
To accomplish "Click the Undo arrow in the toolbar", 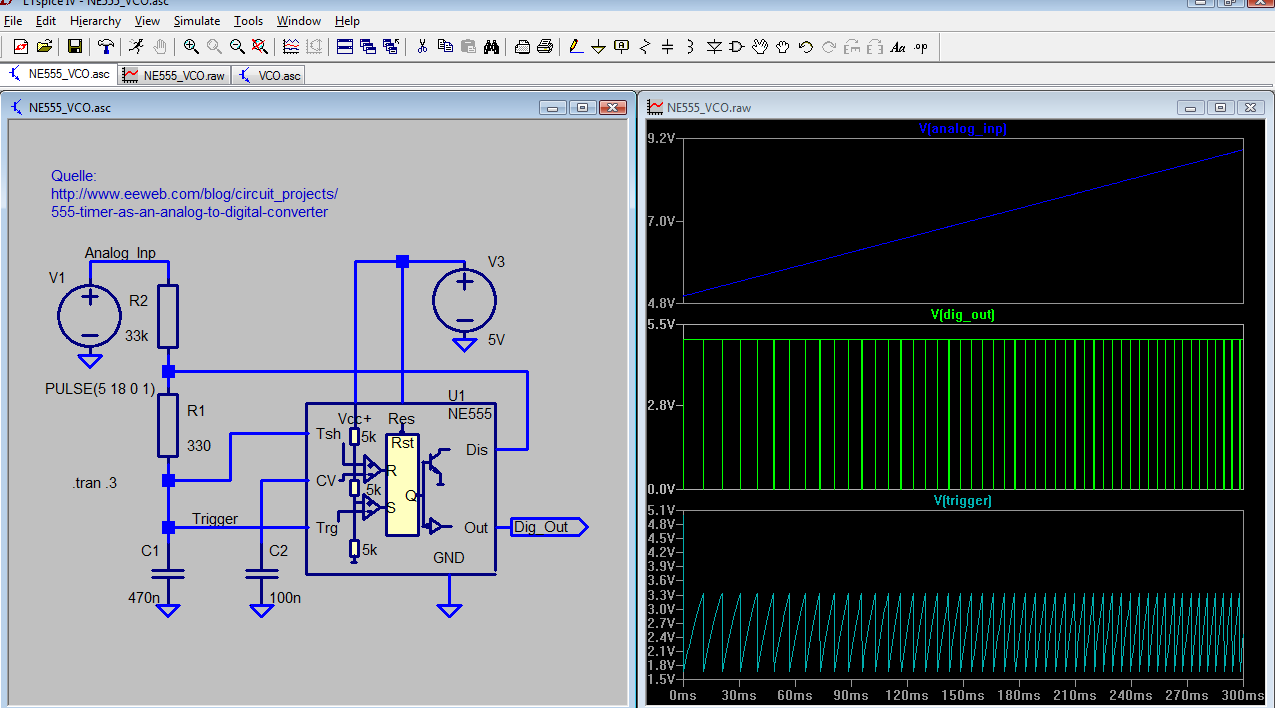I will click(x=805, y=46).
